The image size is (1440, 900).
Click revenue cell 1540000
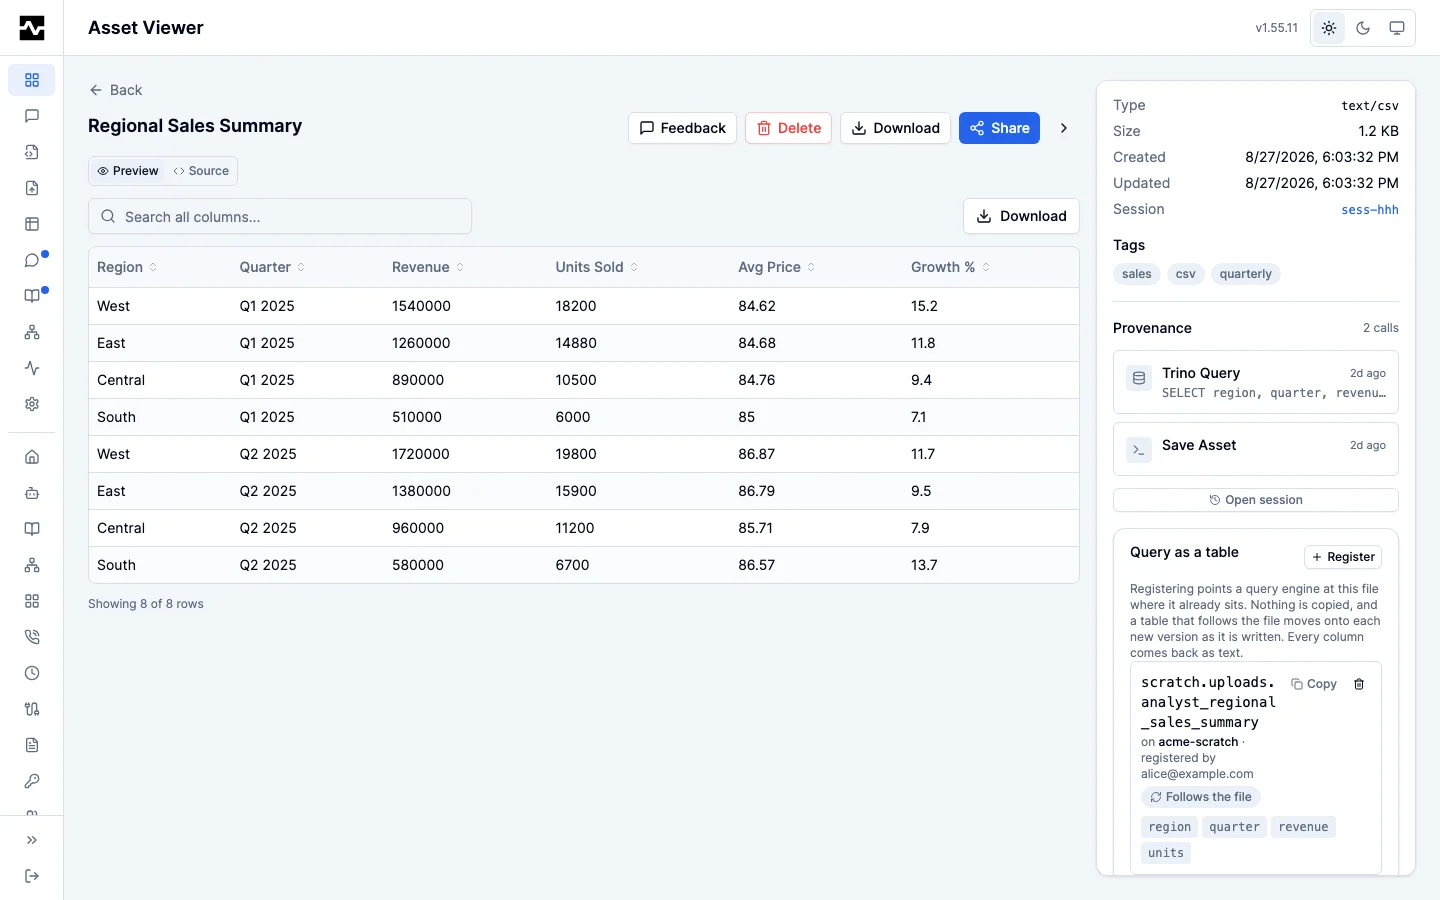pyautogui.click(x=421, y=306)
